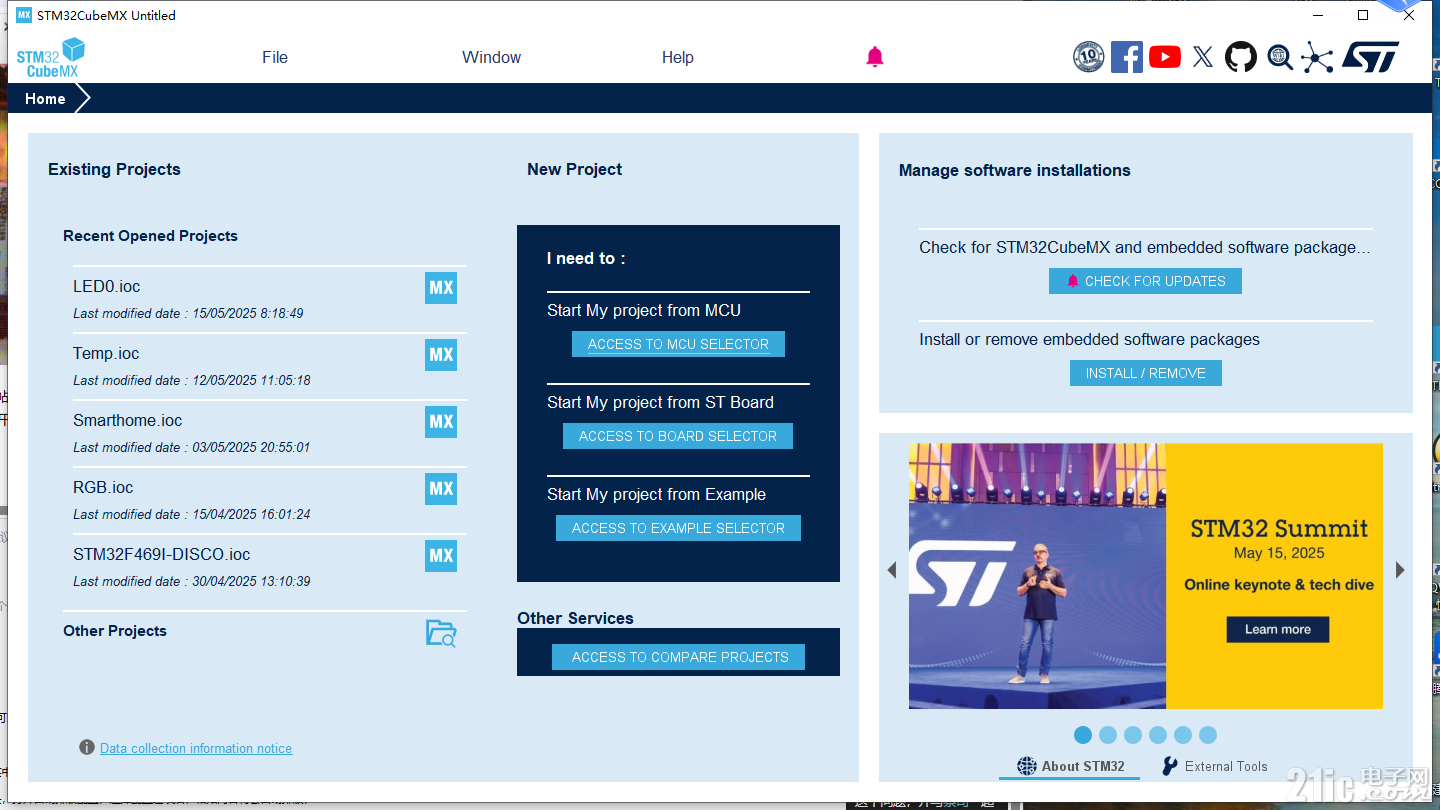Open Data collection information notice link

click(x=196, y=748)
